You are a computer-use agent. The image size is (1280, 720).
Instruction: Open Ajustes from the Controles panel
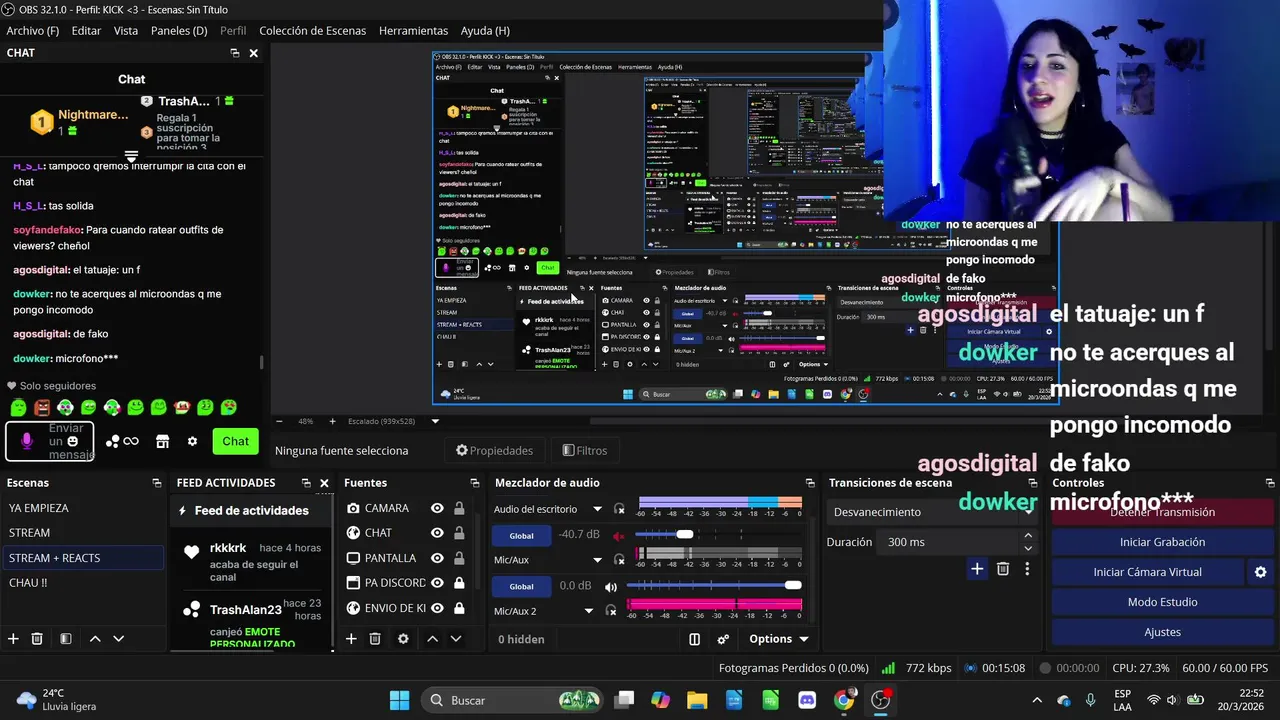pyautogui.click(x=1162, y=632)
